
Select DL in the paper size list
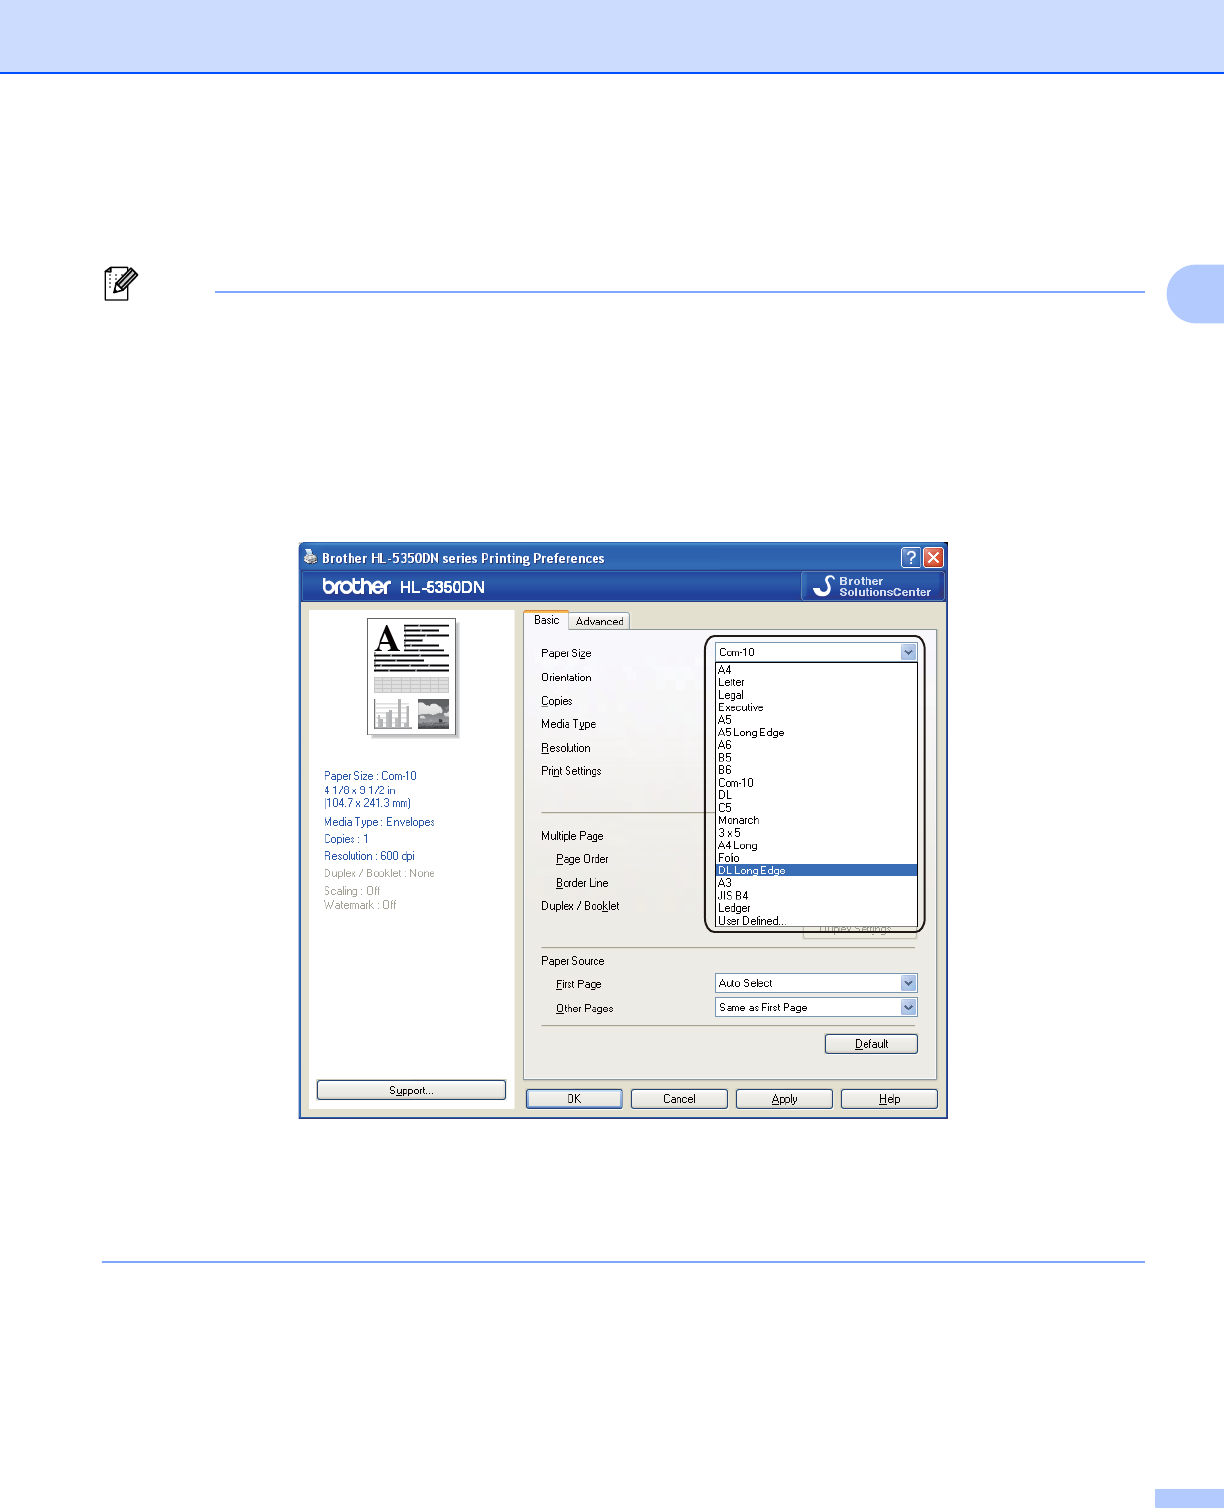pos(816,795)
